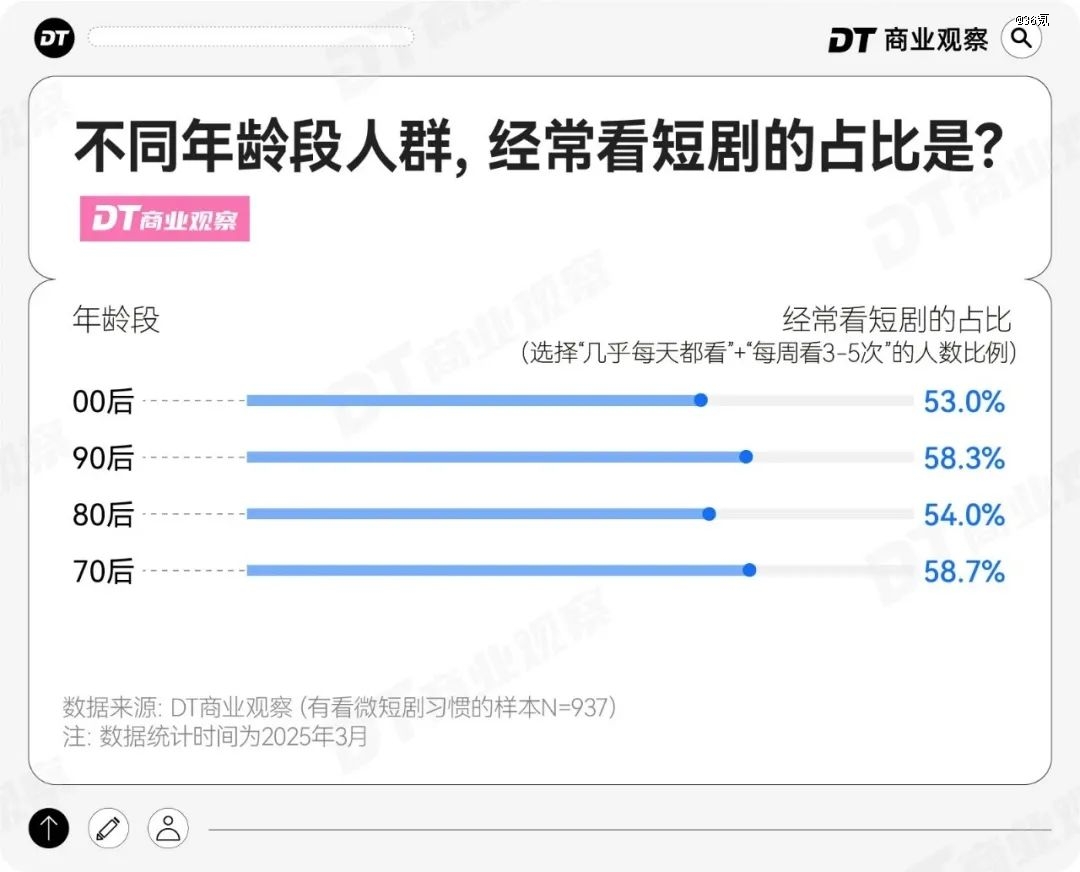Click the 70后 bar endpoint dot
Screen dimensions: 1080x872
point(749,570)
